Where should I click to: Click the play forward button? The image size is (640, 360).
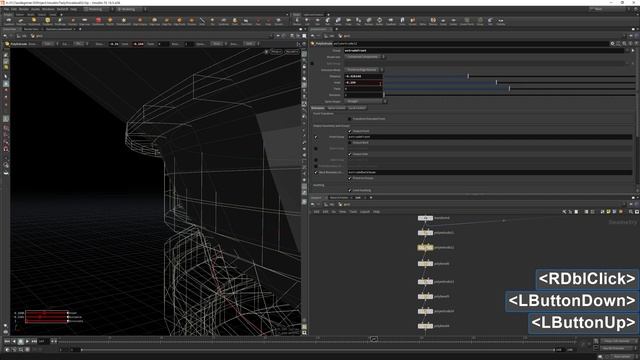[x=27, y=341]
